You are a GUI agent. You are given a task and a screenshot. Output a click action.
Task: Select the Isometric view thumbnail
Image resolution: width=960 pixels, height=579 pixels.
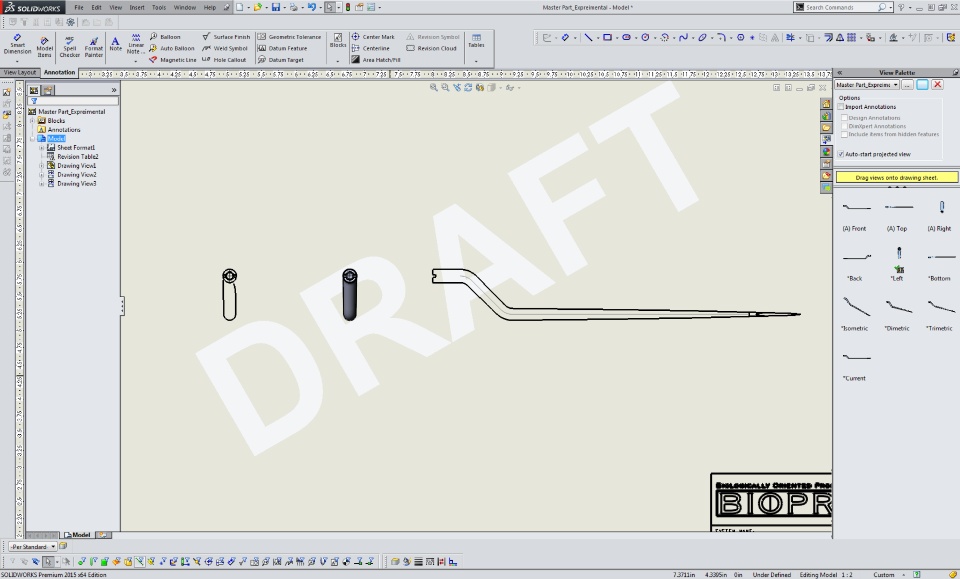855,307
